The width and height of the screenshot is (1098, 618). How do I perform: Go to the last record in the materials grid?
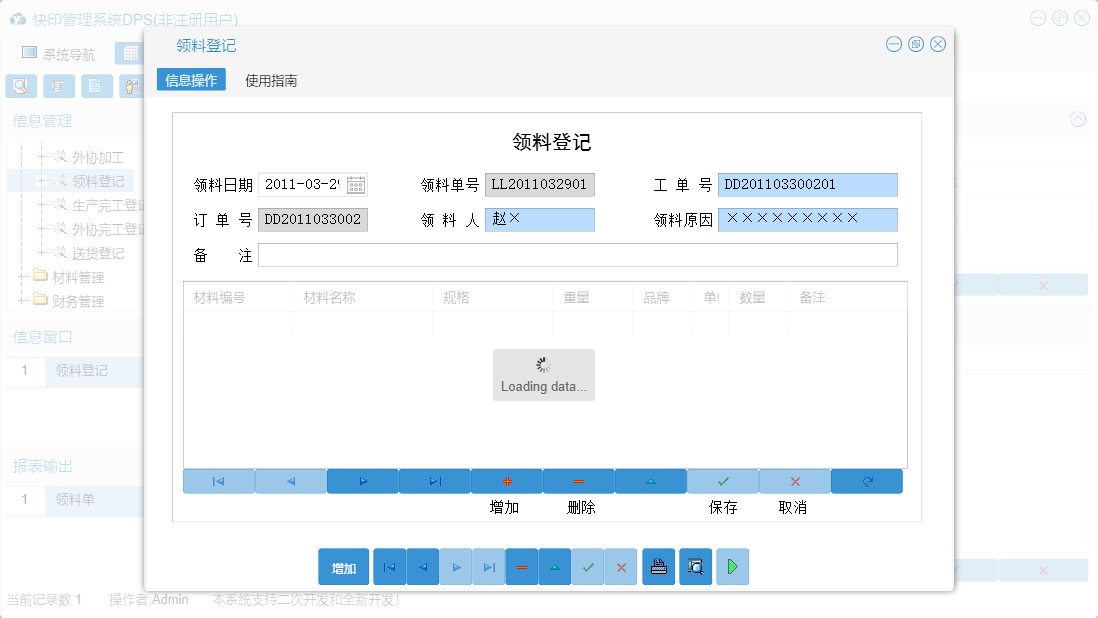coord(434,481)
